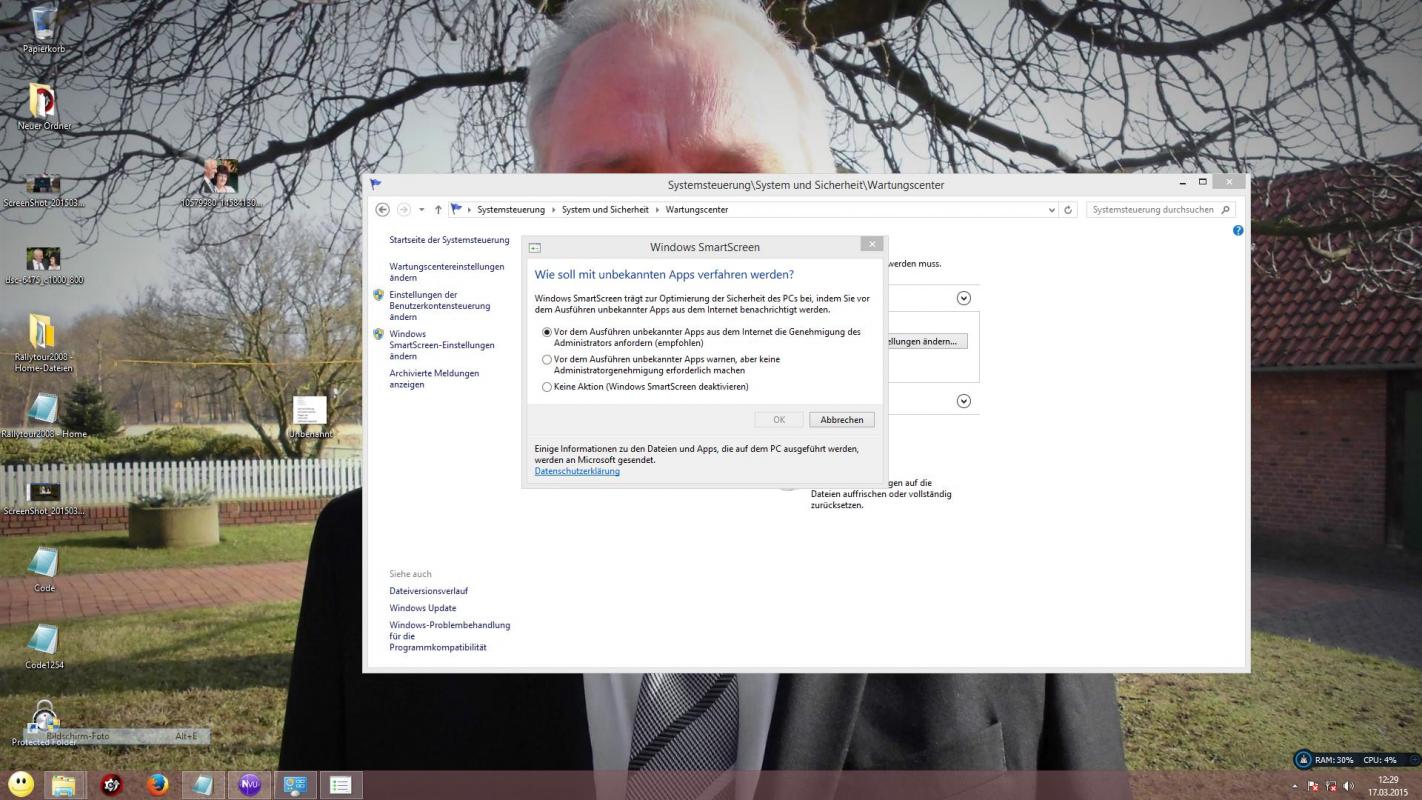The height and width of the screenshot is (800, 1422).
Task: Click System und Sicherheit breadcrumb
Action: point(605,210)
